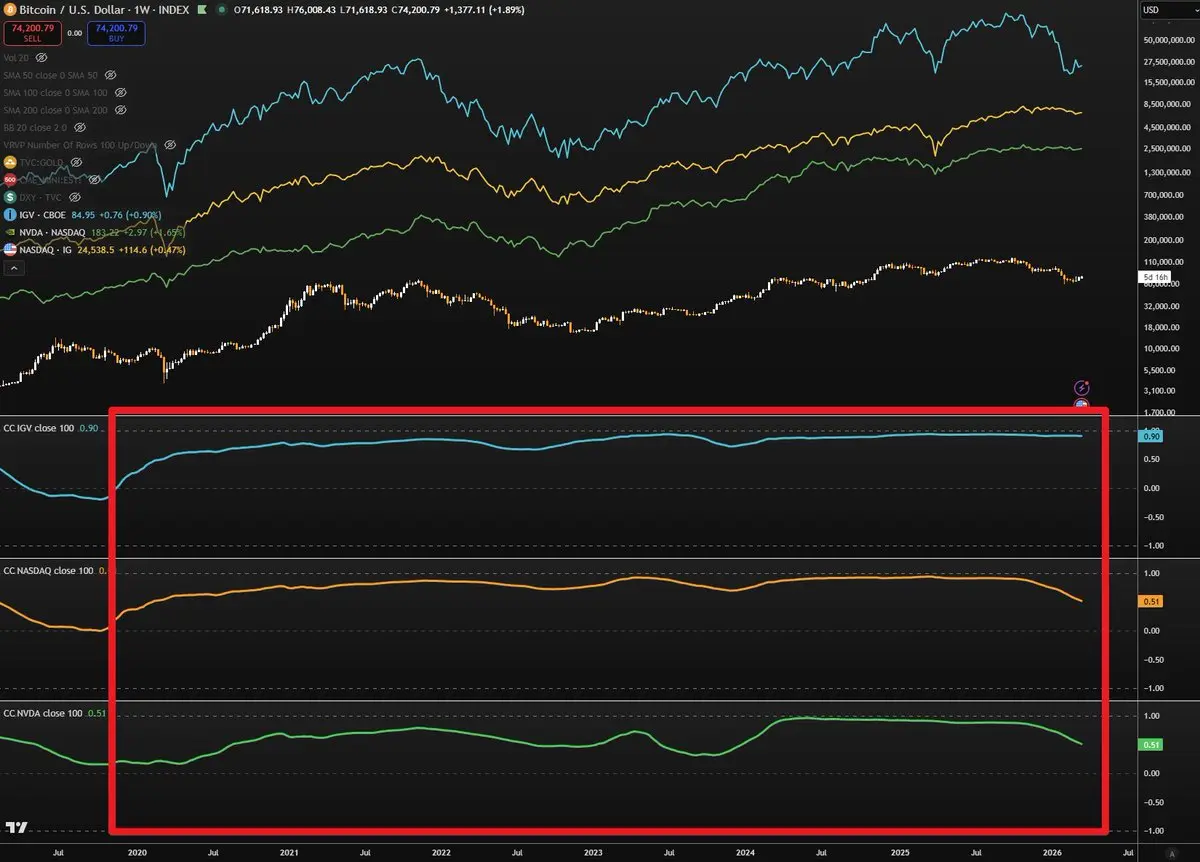
Task: Show the TVC:GOLD comparison series
Action: point(76,162)
